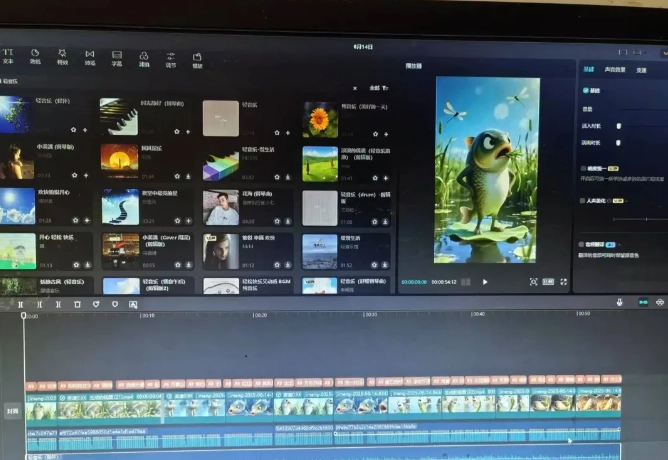Enable the 音频翻译 audio translation checkbox
The width and height of the screenshot is (668, 460).
click(x=581, y=244)
